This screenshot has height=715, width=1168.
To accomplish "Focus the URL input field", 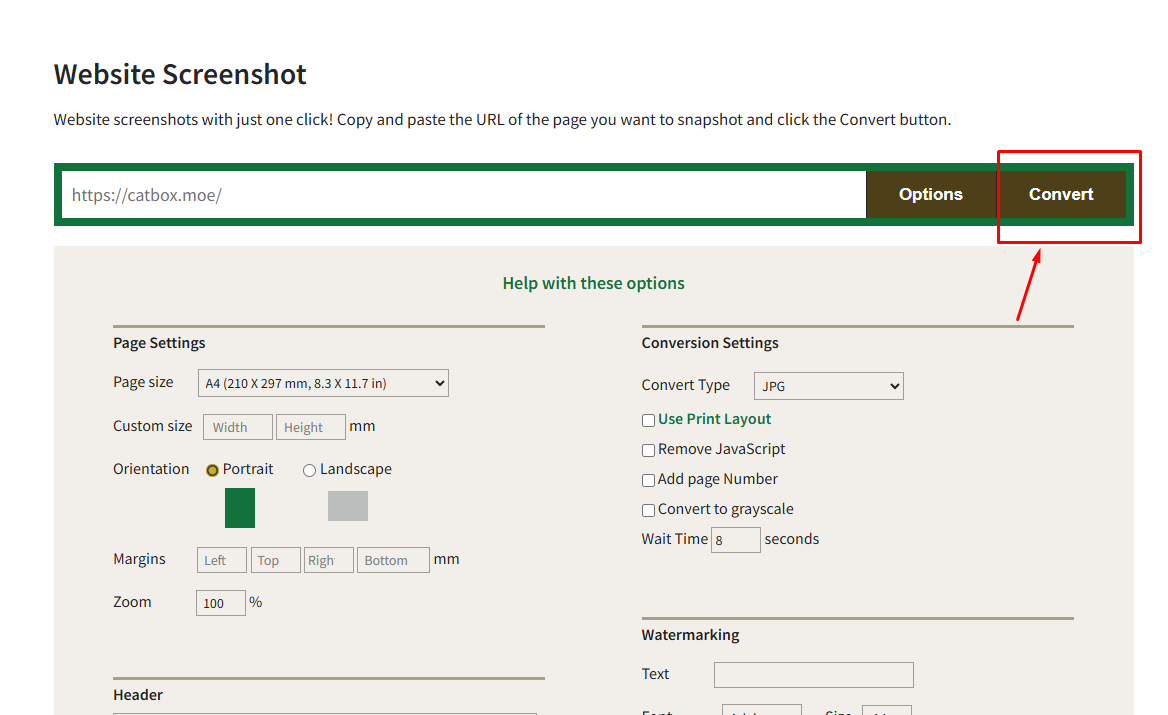I will click(464, 195).
